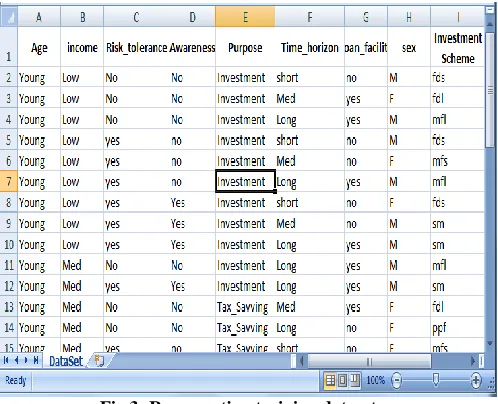Click the 'Investment Scheme' header cell
This screenshot has width=498, height=404.
pos(458,47)
